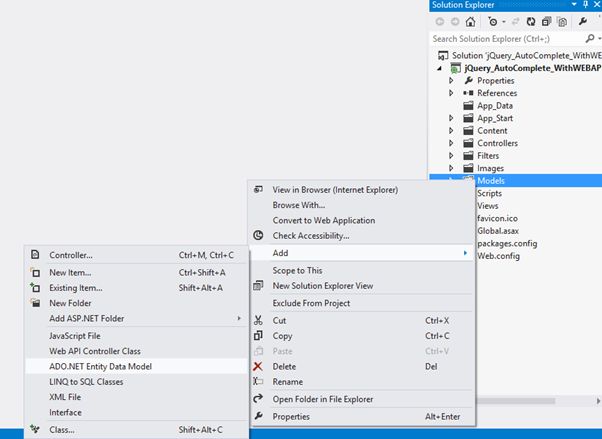Expand the Content folder
This screenshot has width=602, height=439.
tap(451, 131)
